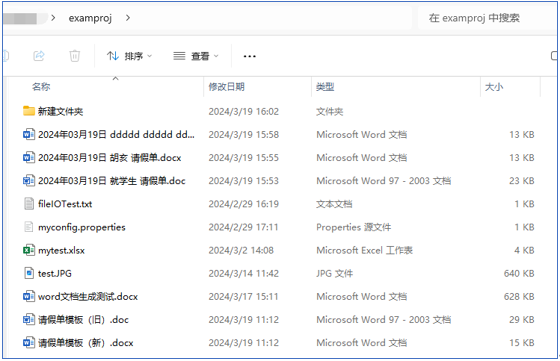Expand chevron after examproj breadcrumb
The image size is (560, 361).
point(128,17)
